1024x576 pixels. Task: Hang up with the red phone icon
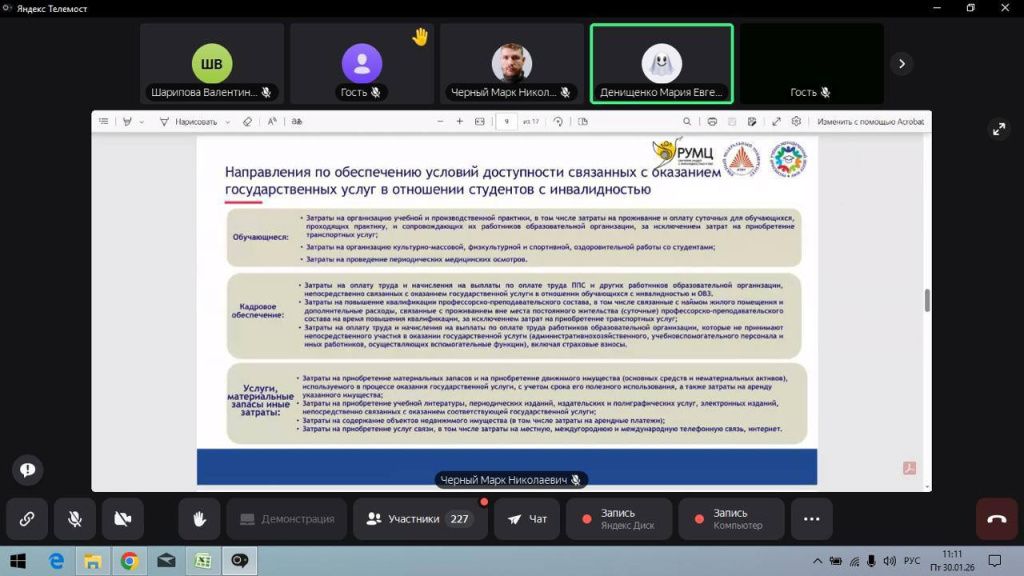pyautogui.click(x=996, y=519)
